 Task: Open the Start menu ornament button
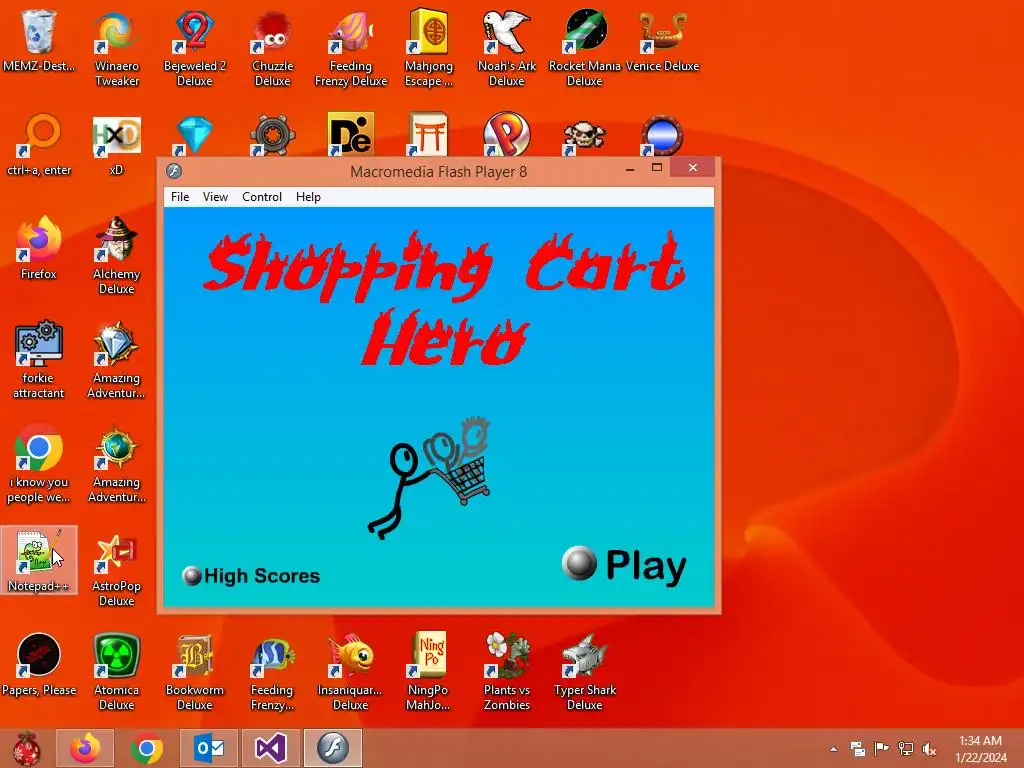[27, 748]
